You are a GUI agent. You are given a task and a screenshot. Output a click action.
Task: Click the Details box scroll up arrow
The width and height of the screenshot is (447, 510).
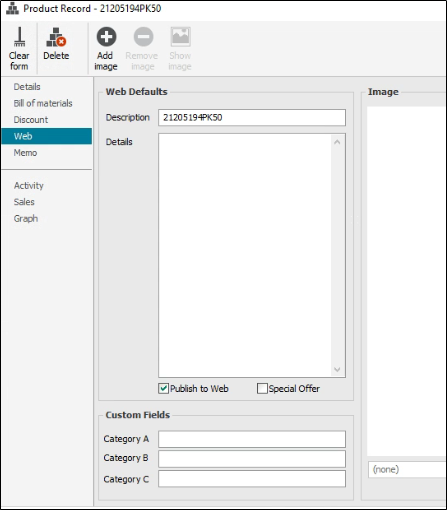point(337,142)
